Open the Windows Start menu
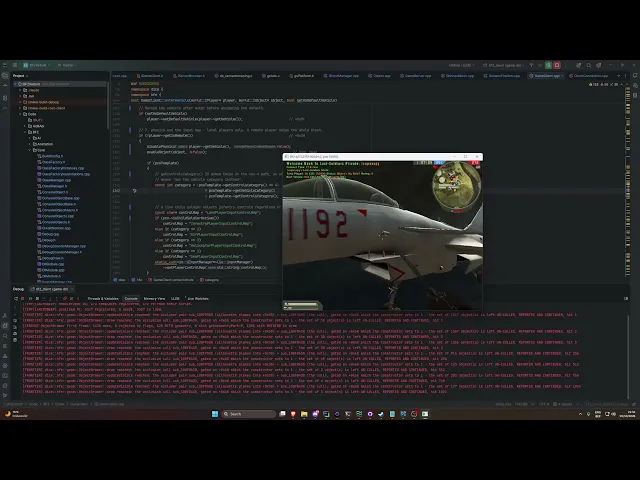 pyautogui.click(x=215, y=414)
